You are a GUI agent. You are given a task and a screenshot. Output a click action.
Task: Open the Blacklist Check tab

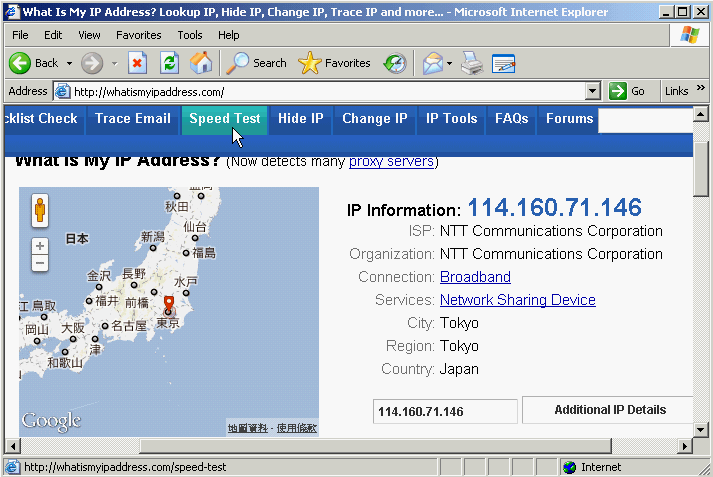click(44, 119)
